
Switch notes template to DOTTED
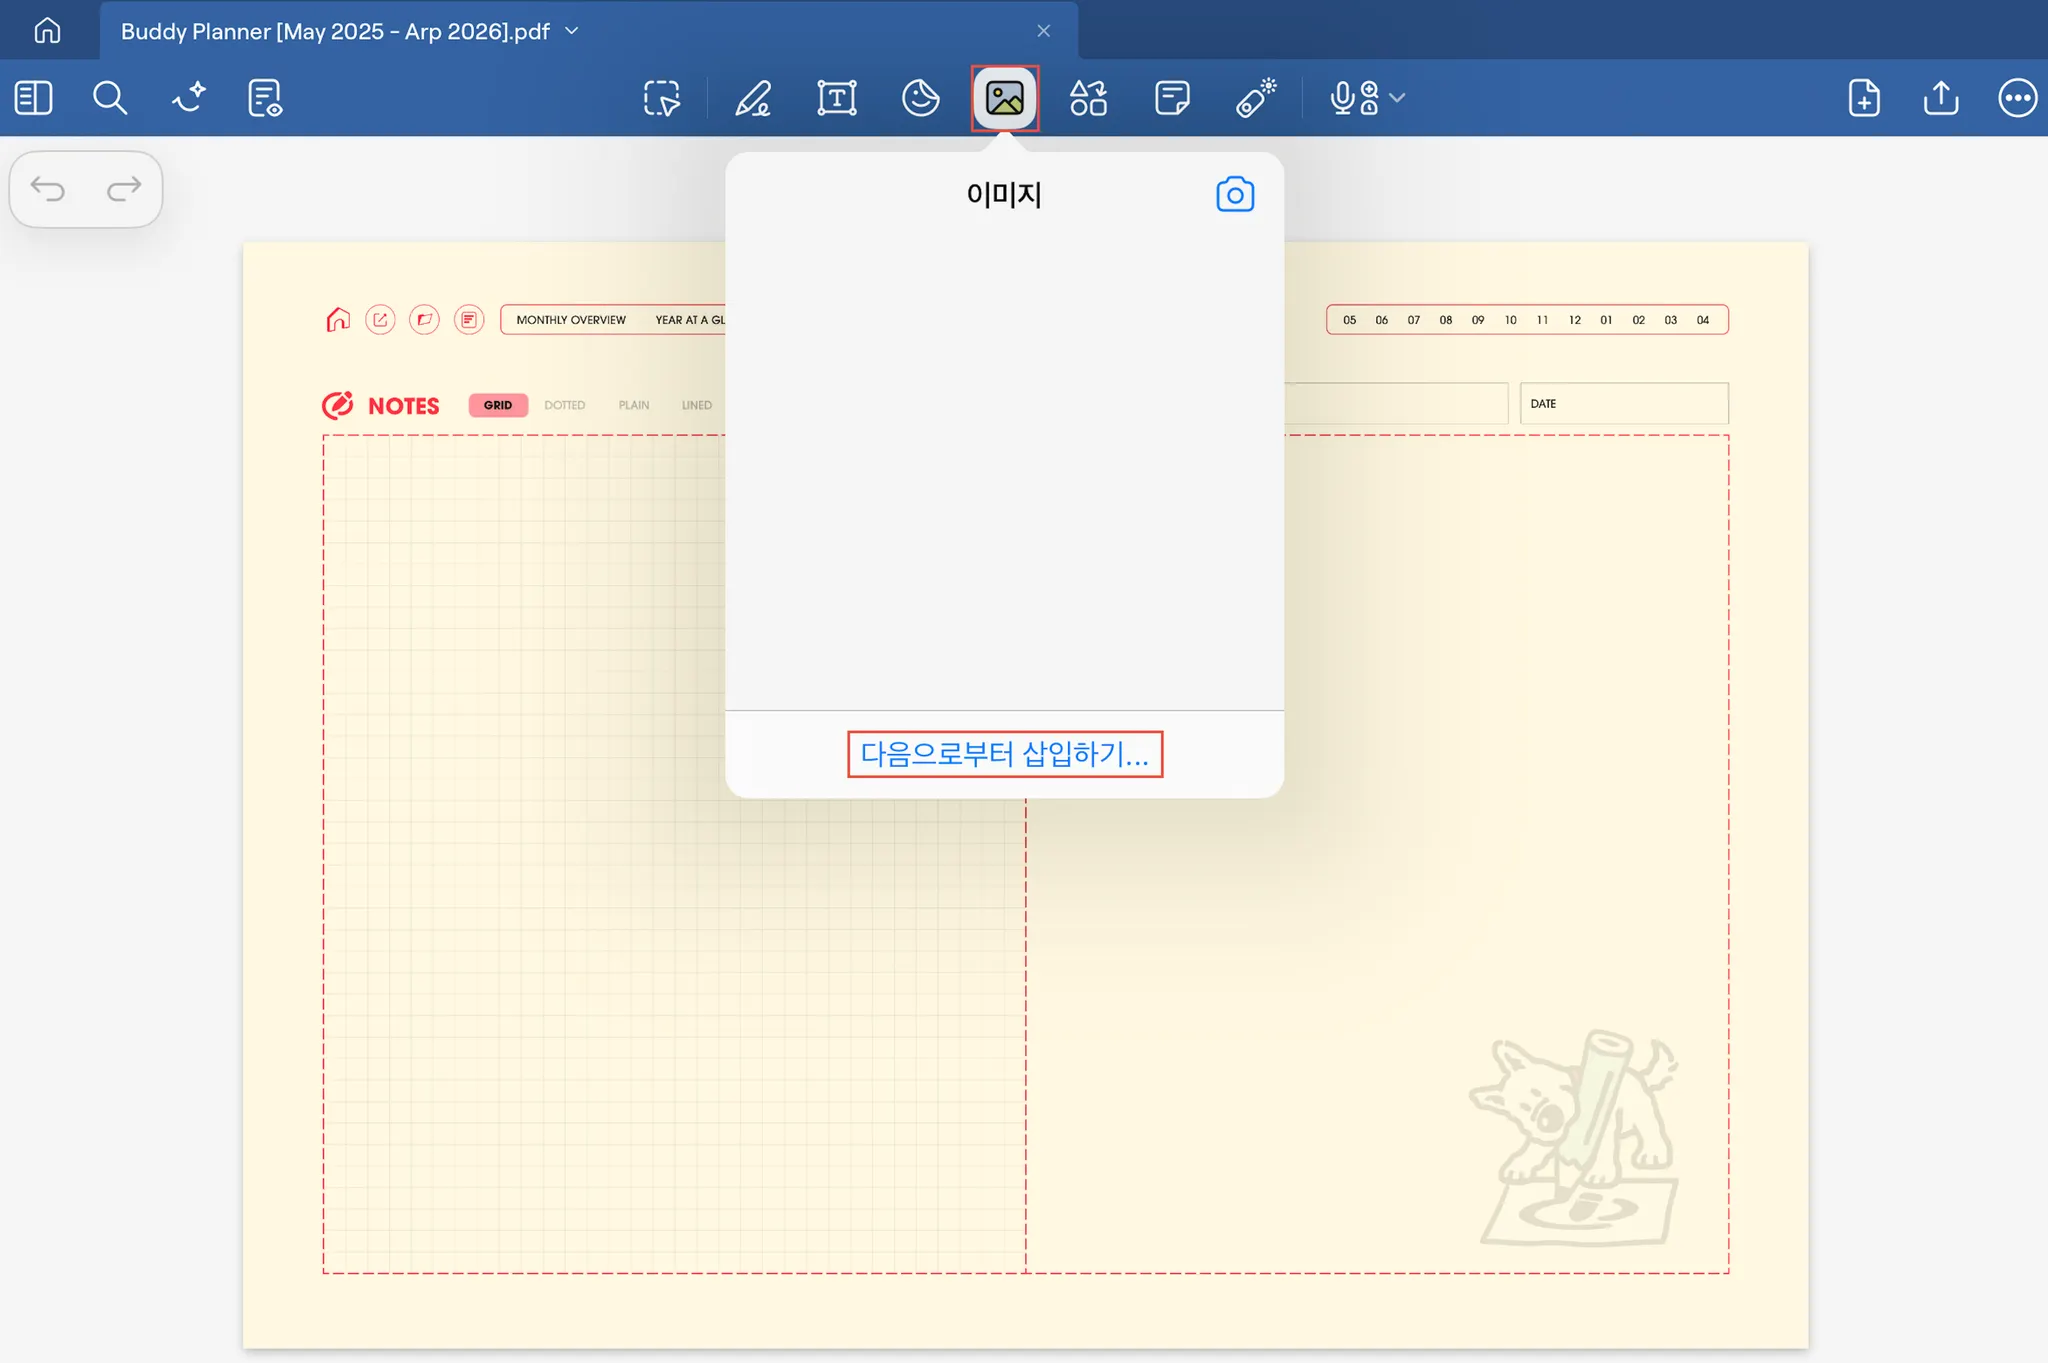[x=564, y=405]
